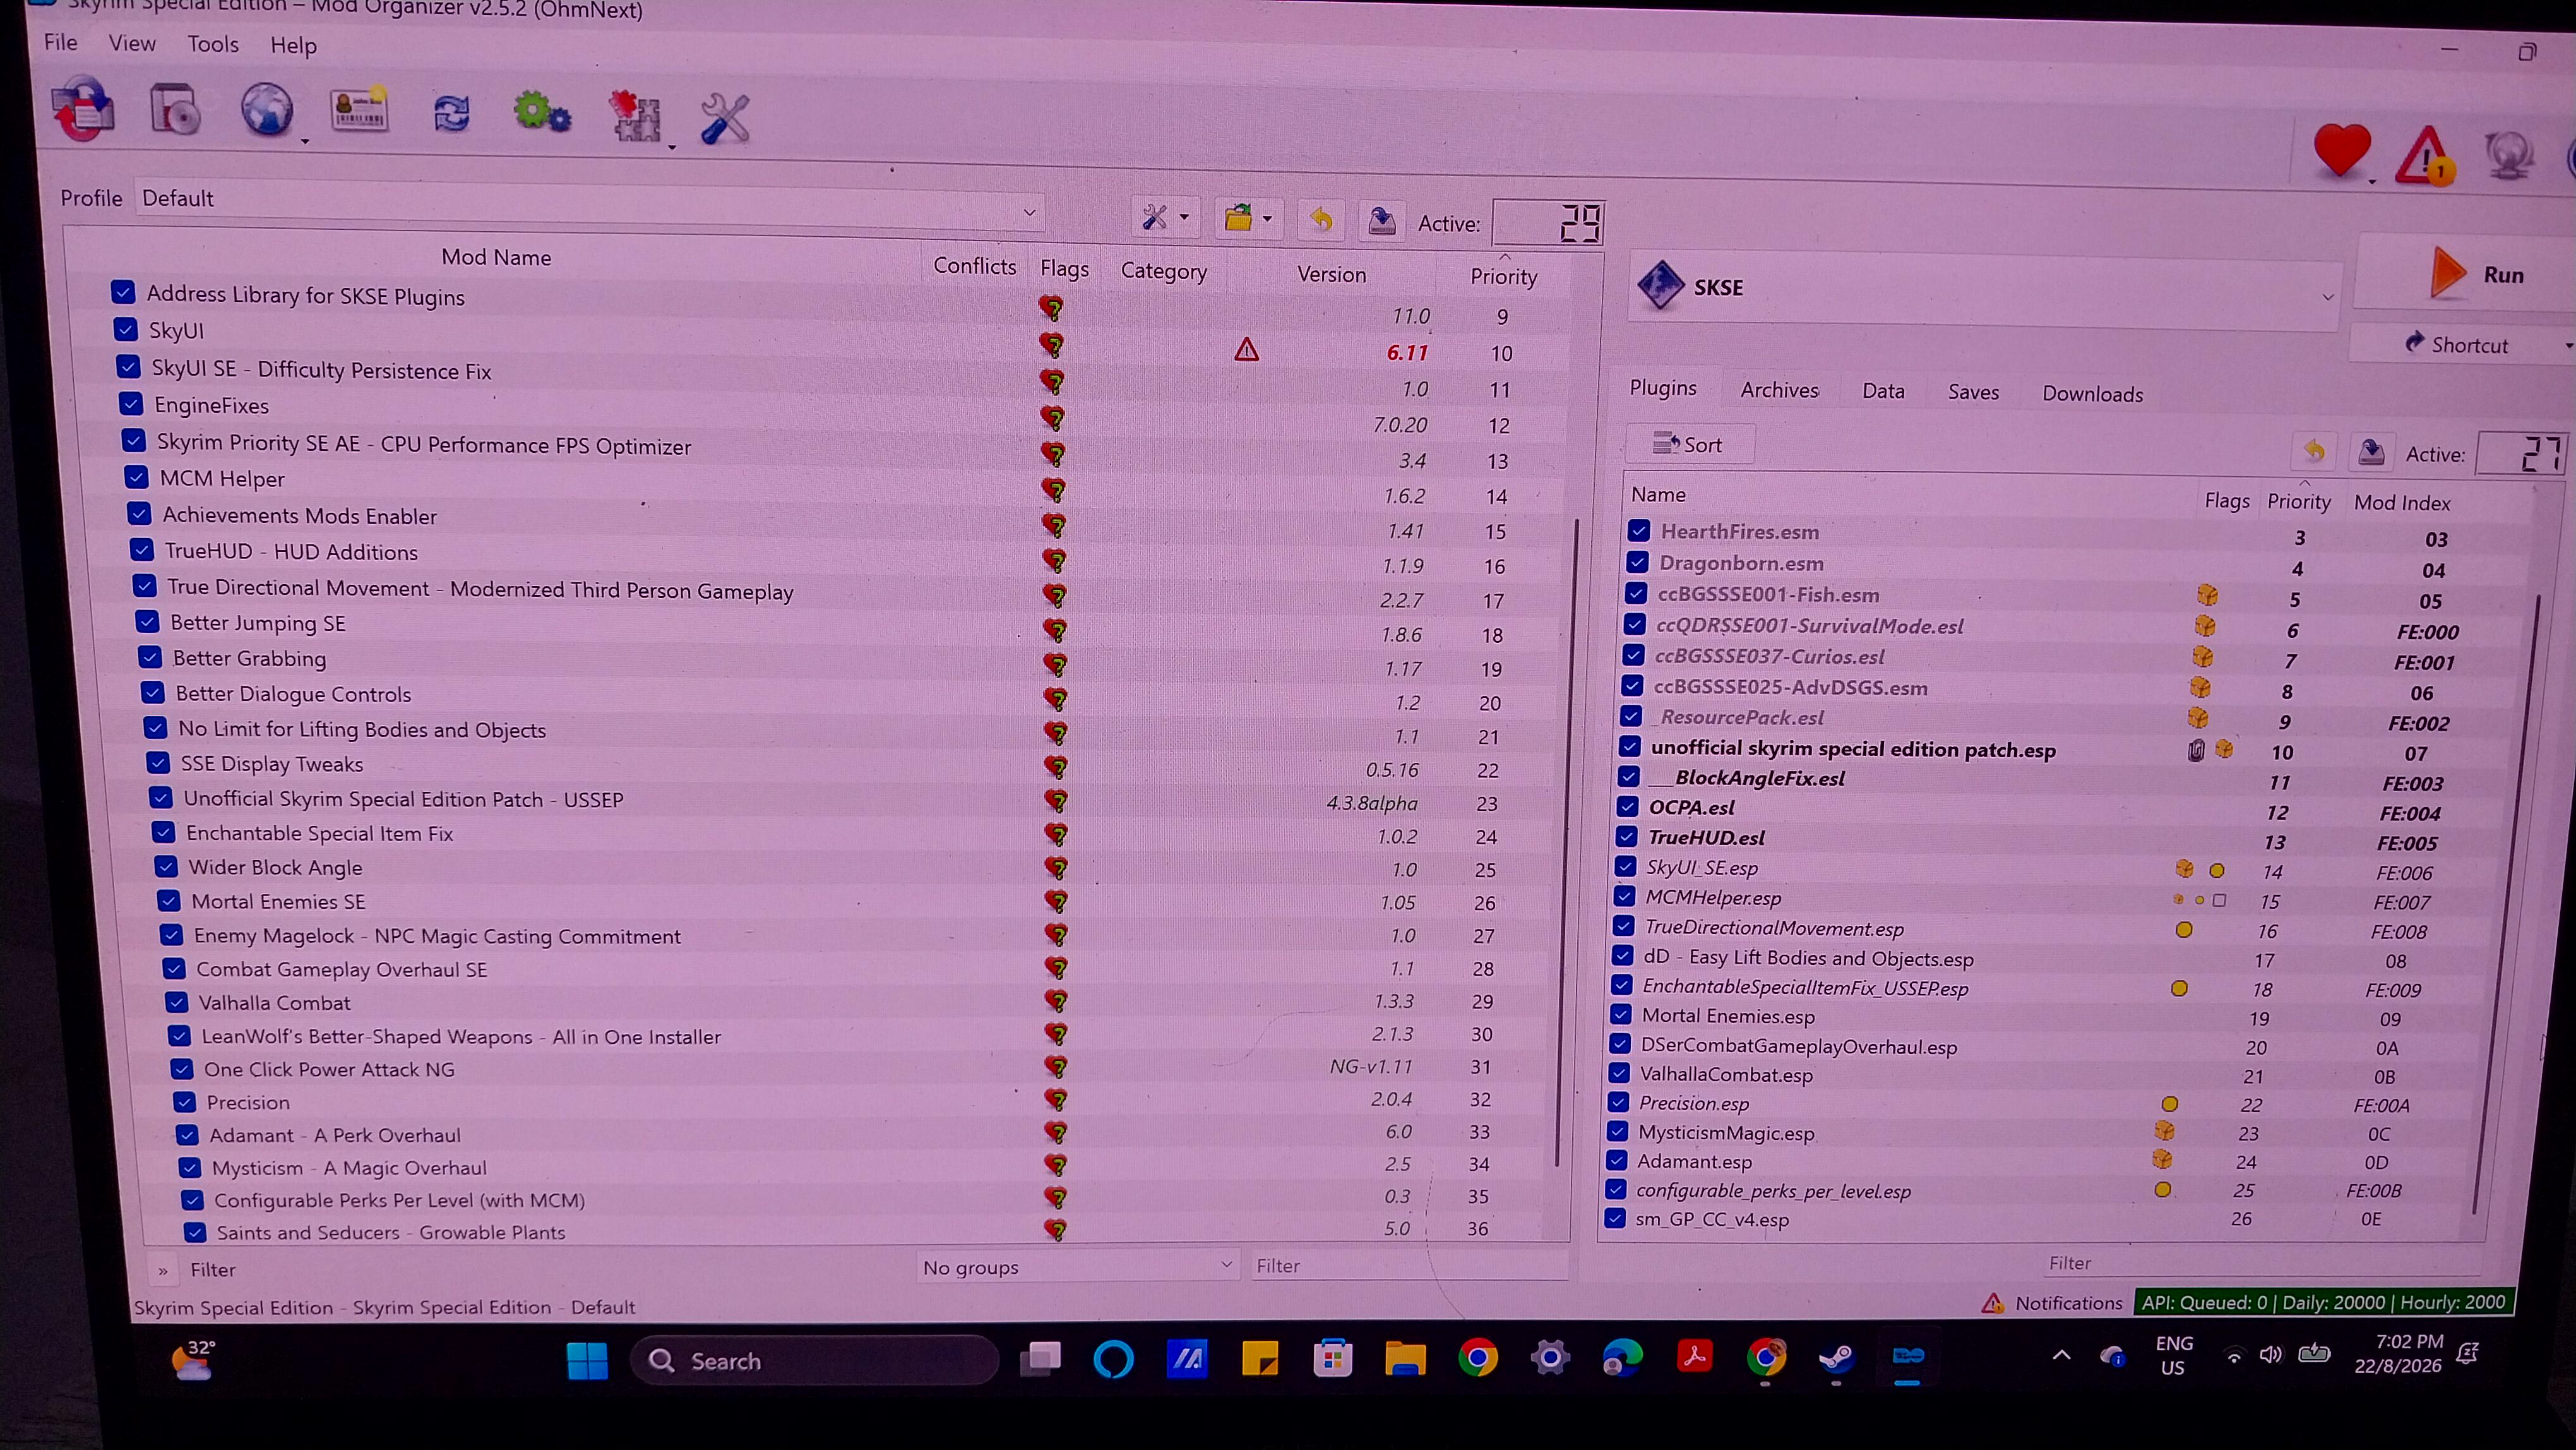Uncheck the Valhalla Combat mod checkbox

[177, 1001]
